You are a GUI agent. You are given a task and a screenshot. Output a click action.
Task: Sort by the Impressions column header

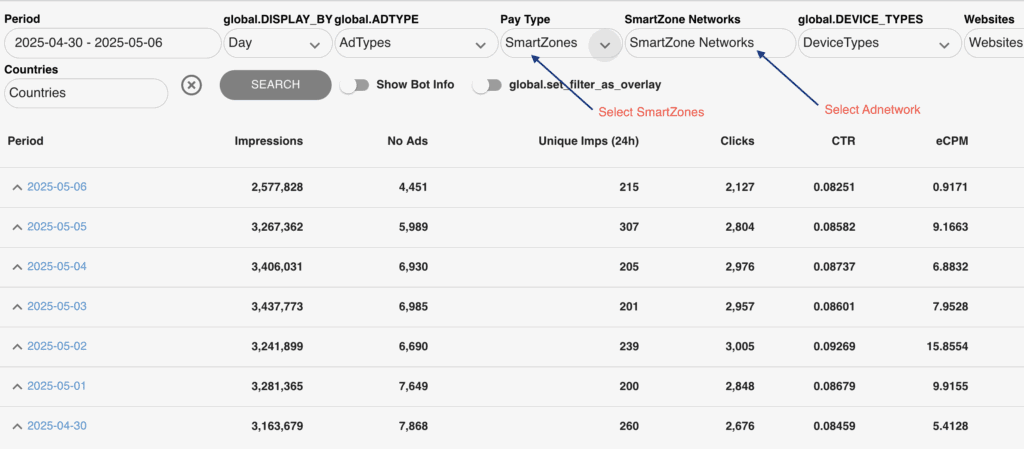point(268,141)
